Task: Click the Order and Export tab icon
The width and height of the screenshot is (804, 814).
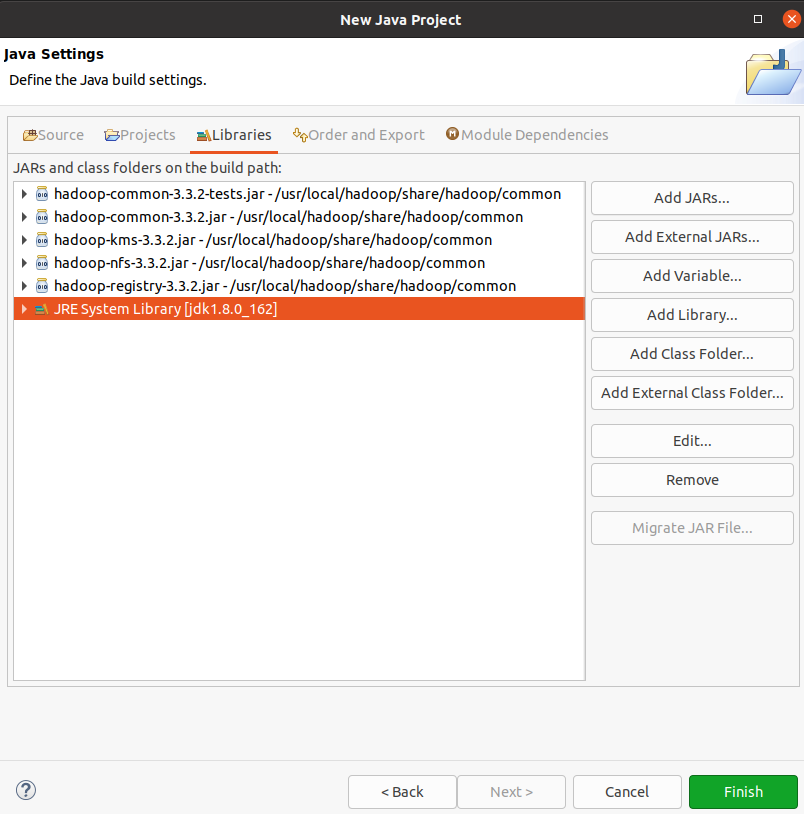Action: (297, 134)
